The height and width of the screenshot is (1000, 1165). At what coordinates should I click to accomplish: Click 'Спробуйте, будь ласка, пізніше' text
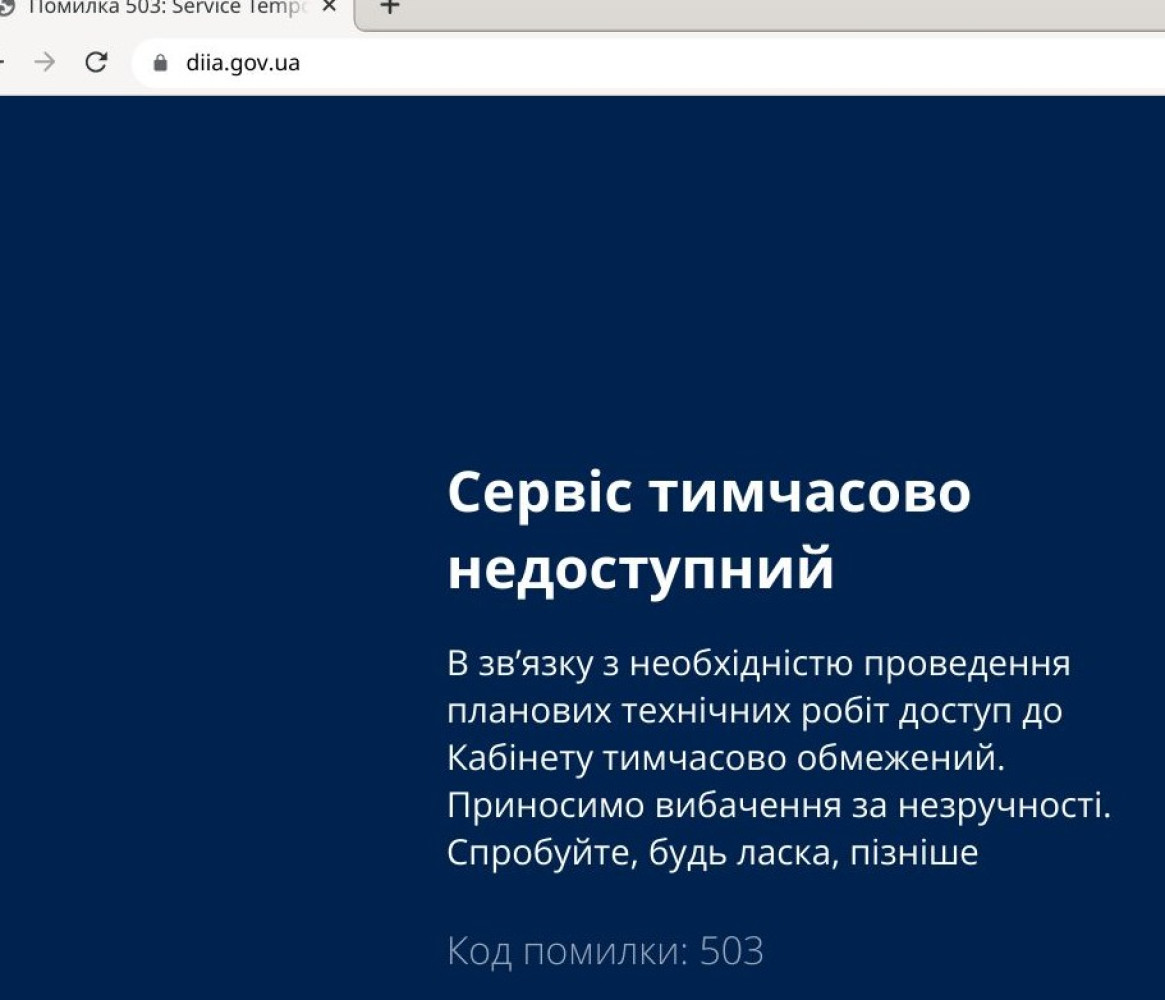tap(711, 854)
